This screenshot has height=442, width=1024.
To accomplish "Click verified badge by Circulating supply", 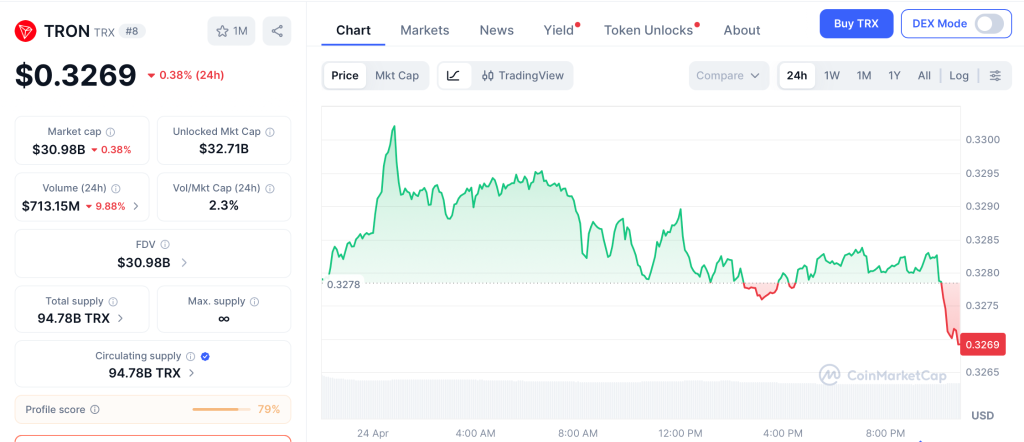I will coord(205,356).
